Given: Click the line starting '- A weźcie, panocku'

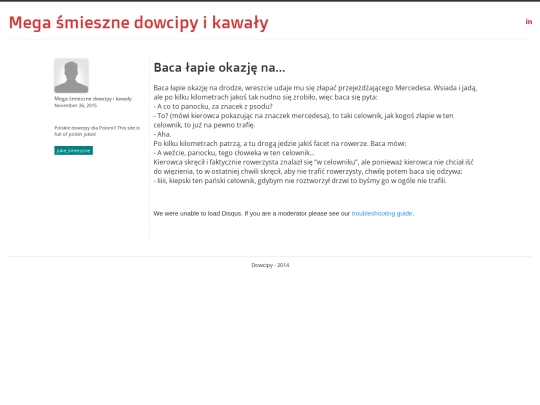Looking at the screenshot, I should (234, 153).
